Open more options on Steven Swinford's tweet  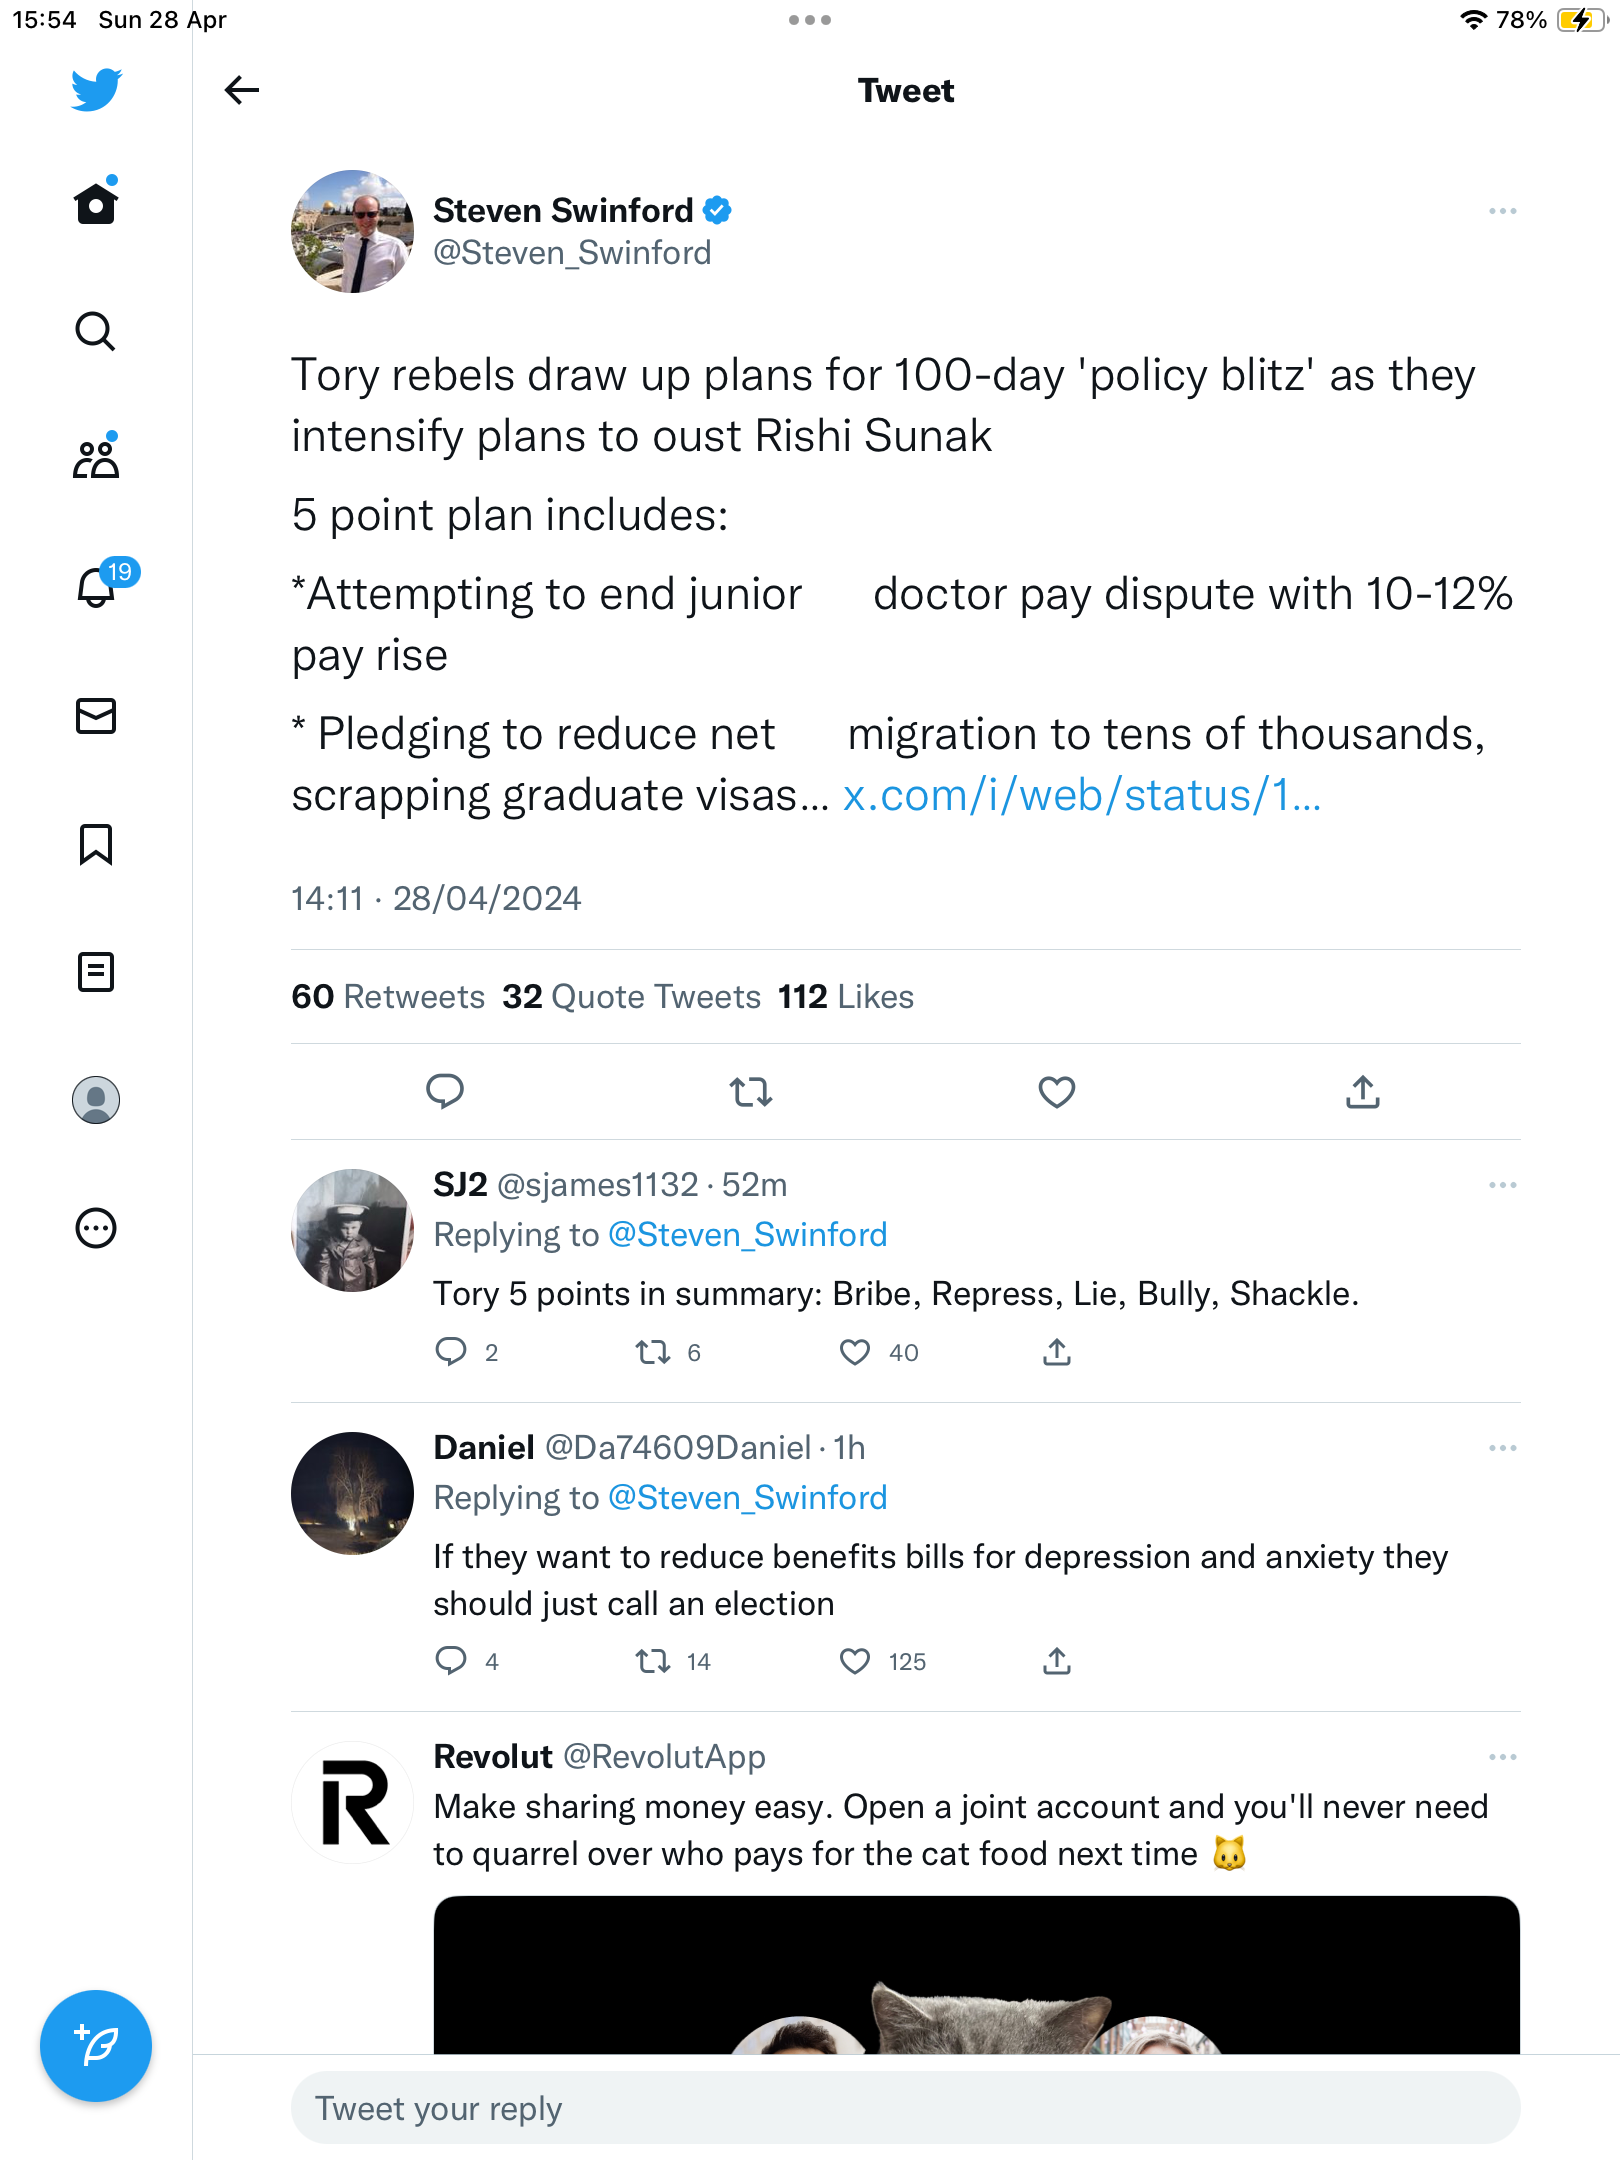(x=1502, y=211)
